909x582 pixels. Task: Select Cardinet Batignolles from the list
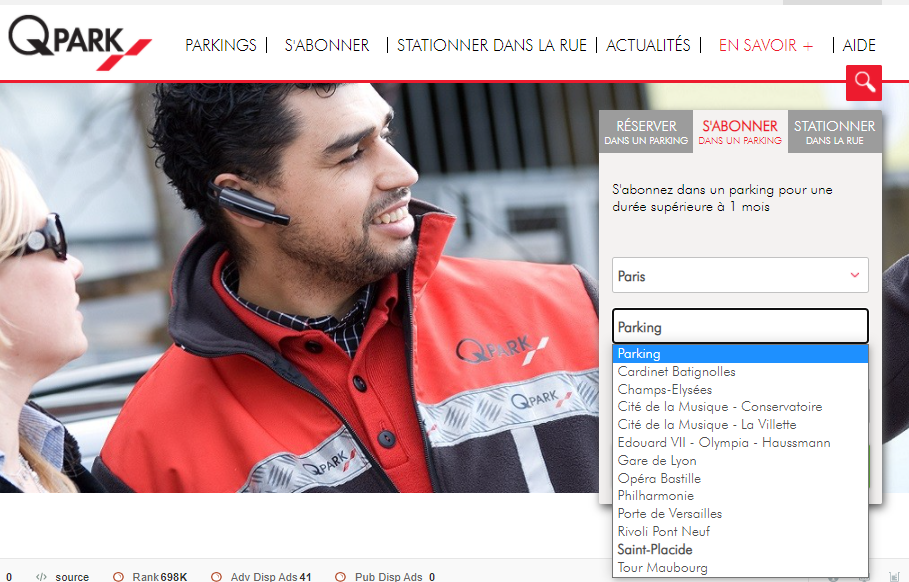coord(740,372)
